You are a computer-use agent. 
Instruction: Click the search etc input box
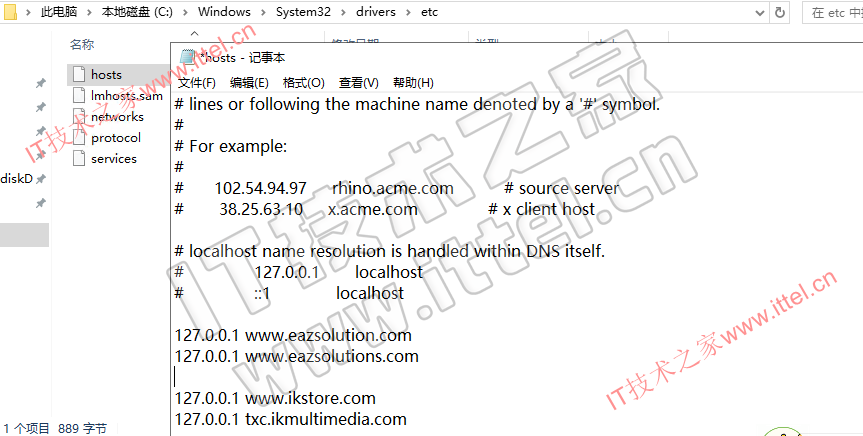833,13
